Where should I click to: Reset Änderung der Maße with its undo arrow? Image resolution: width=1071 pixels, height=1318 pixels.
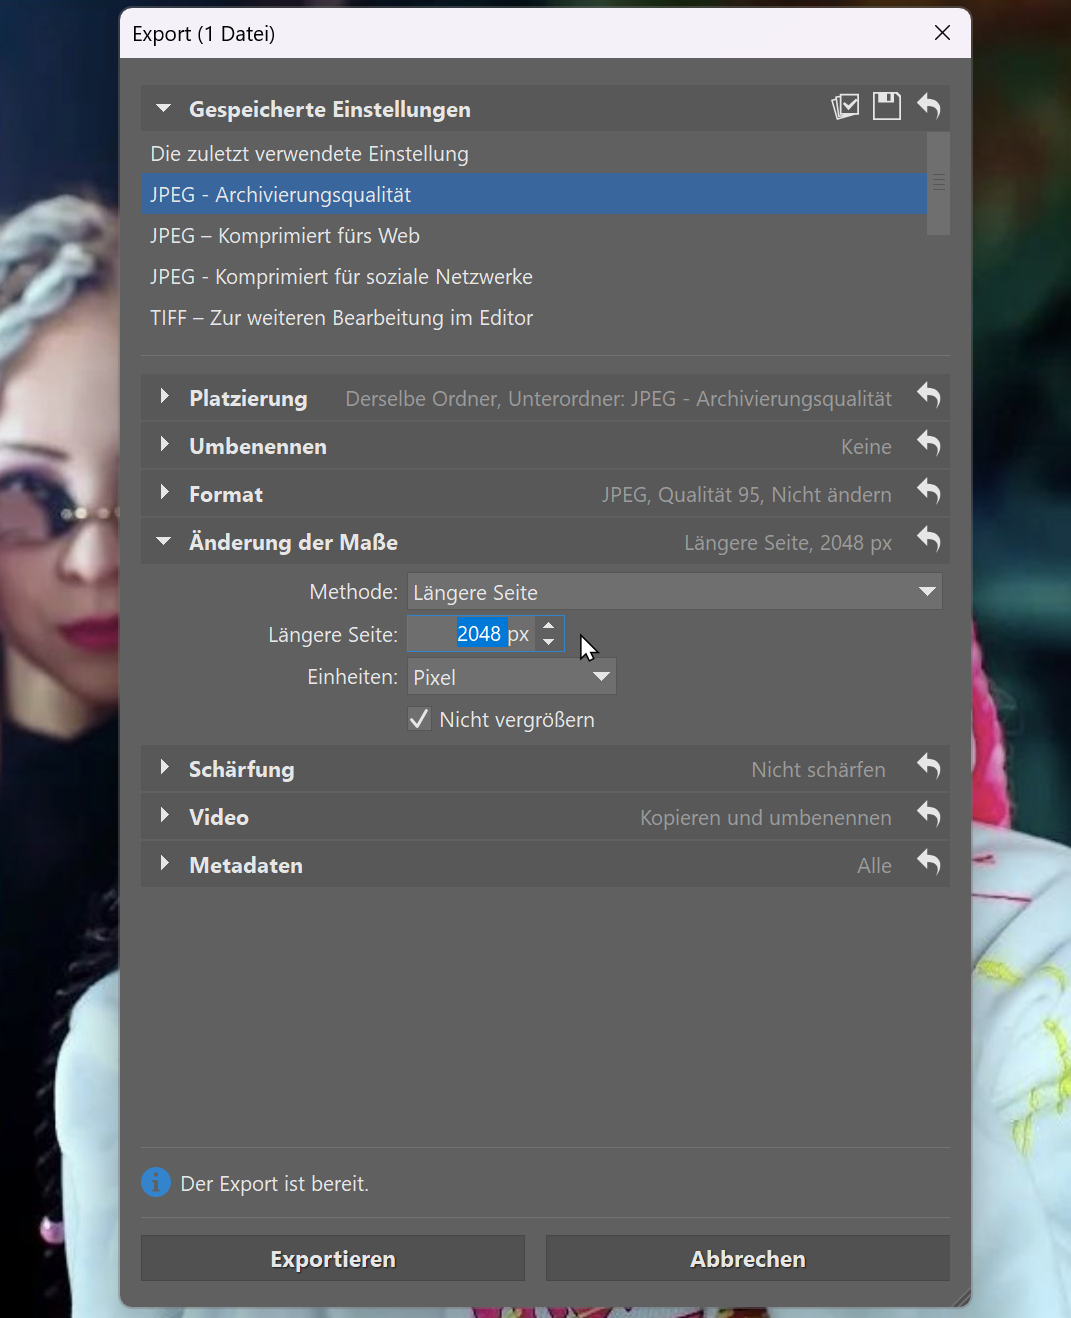pyautogui.click(x=929, y=540)
